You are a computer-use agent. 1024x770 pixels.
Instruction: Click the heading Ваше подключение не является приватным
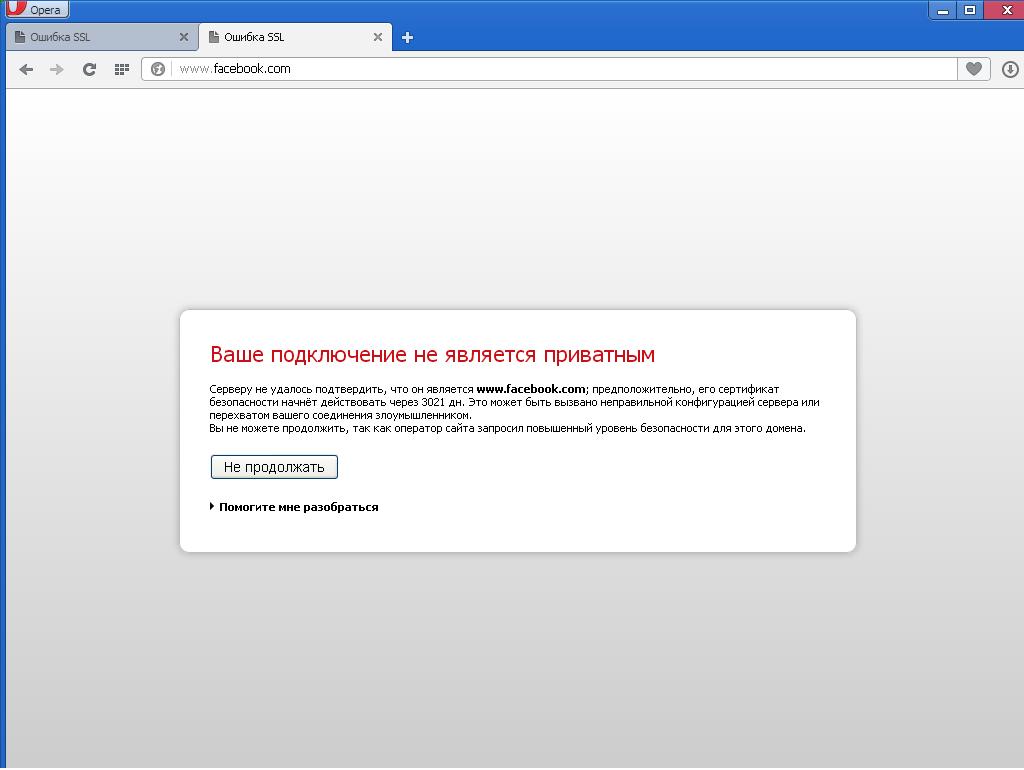432,355
